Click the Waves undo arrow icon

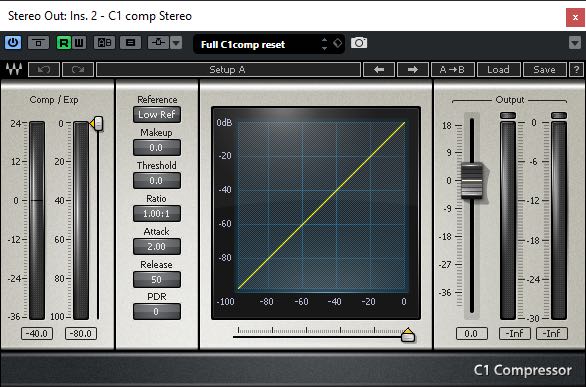pos(44,69)
